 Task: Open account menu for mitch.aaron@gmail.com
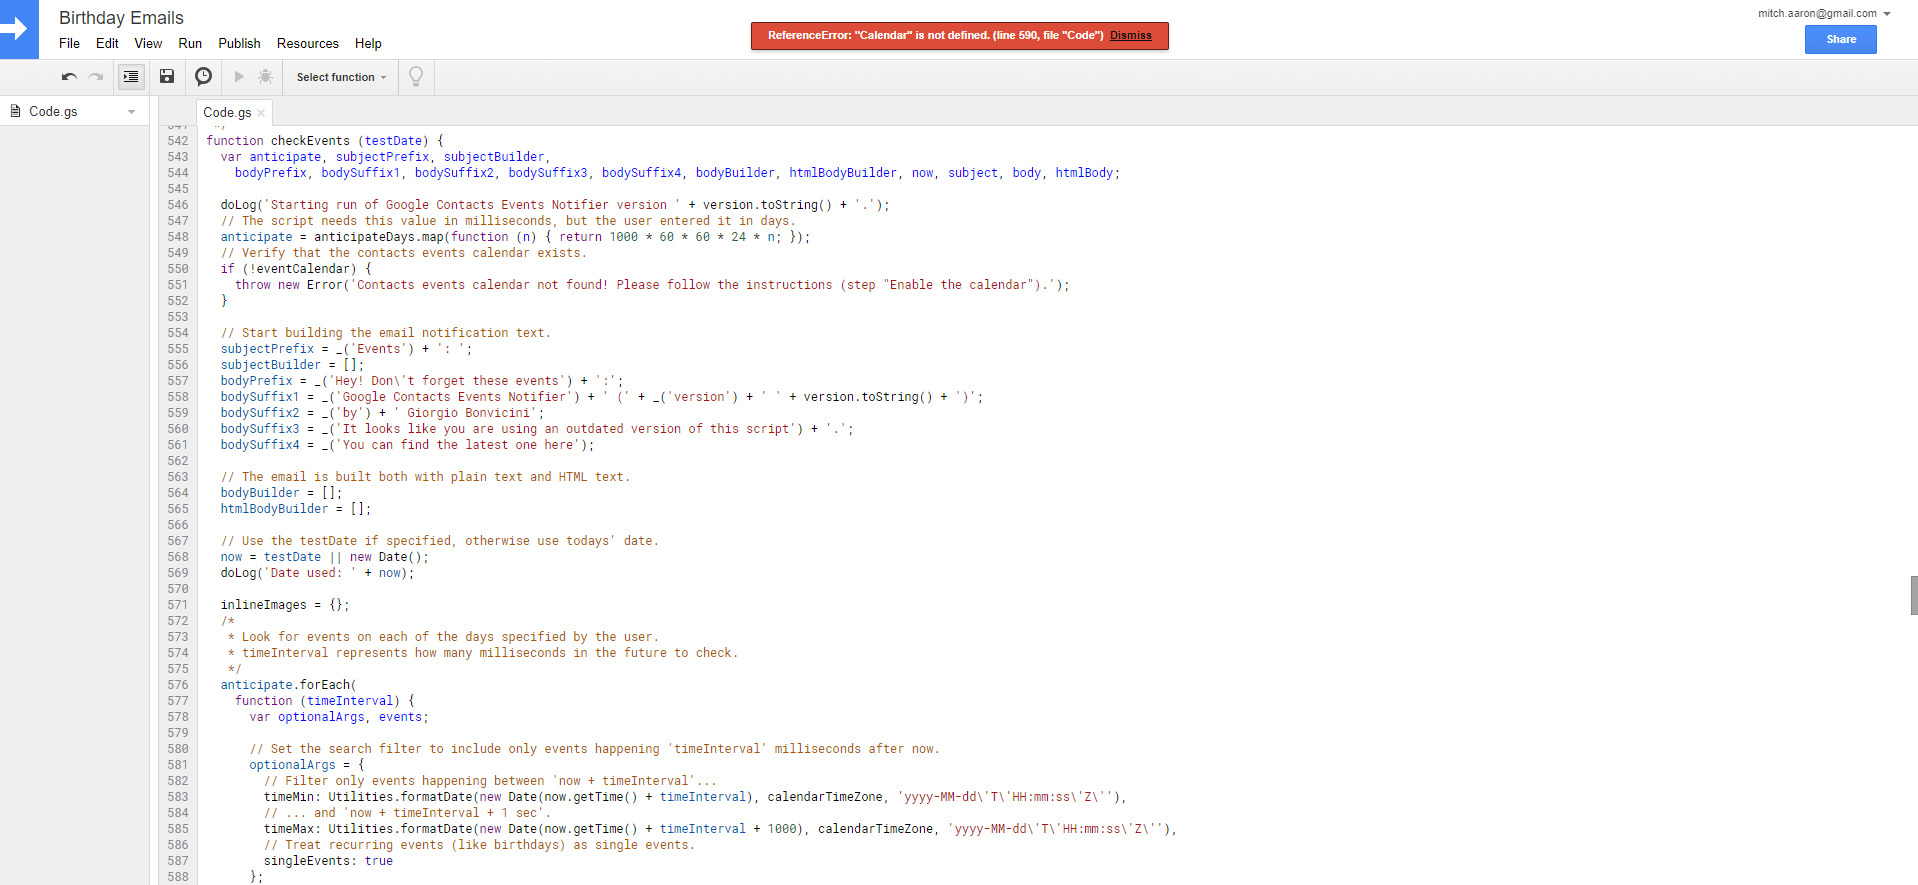pyautogui.click(x=1824, y=13)
